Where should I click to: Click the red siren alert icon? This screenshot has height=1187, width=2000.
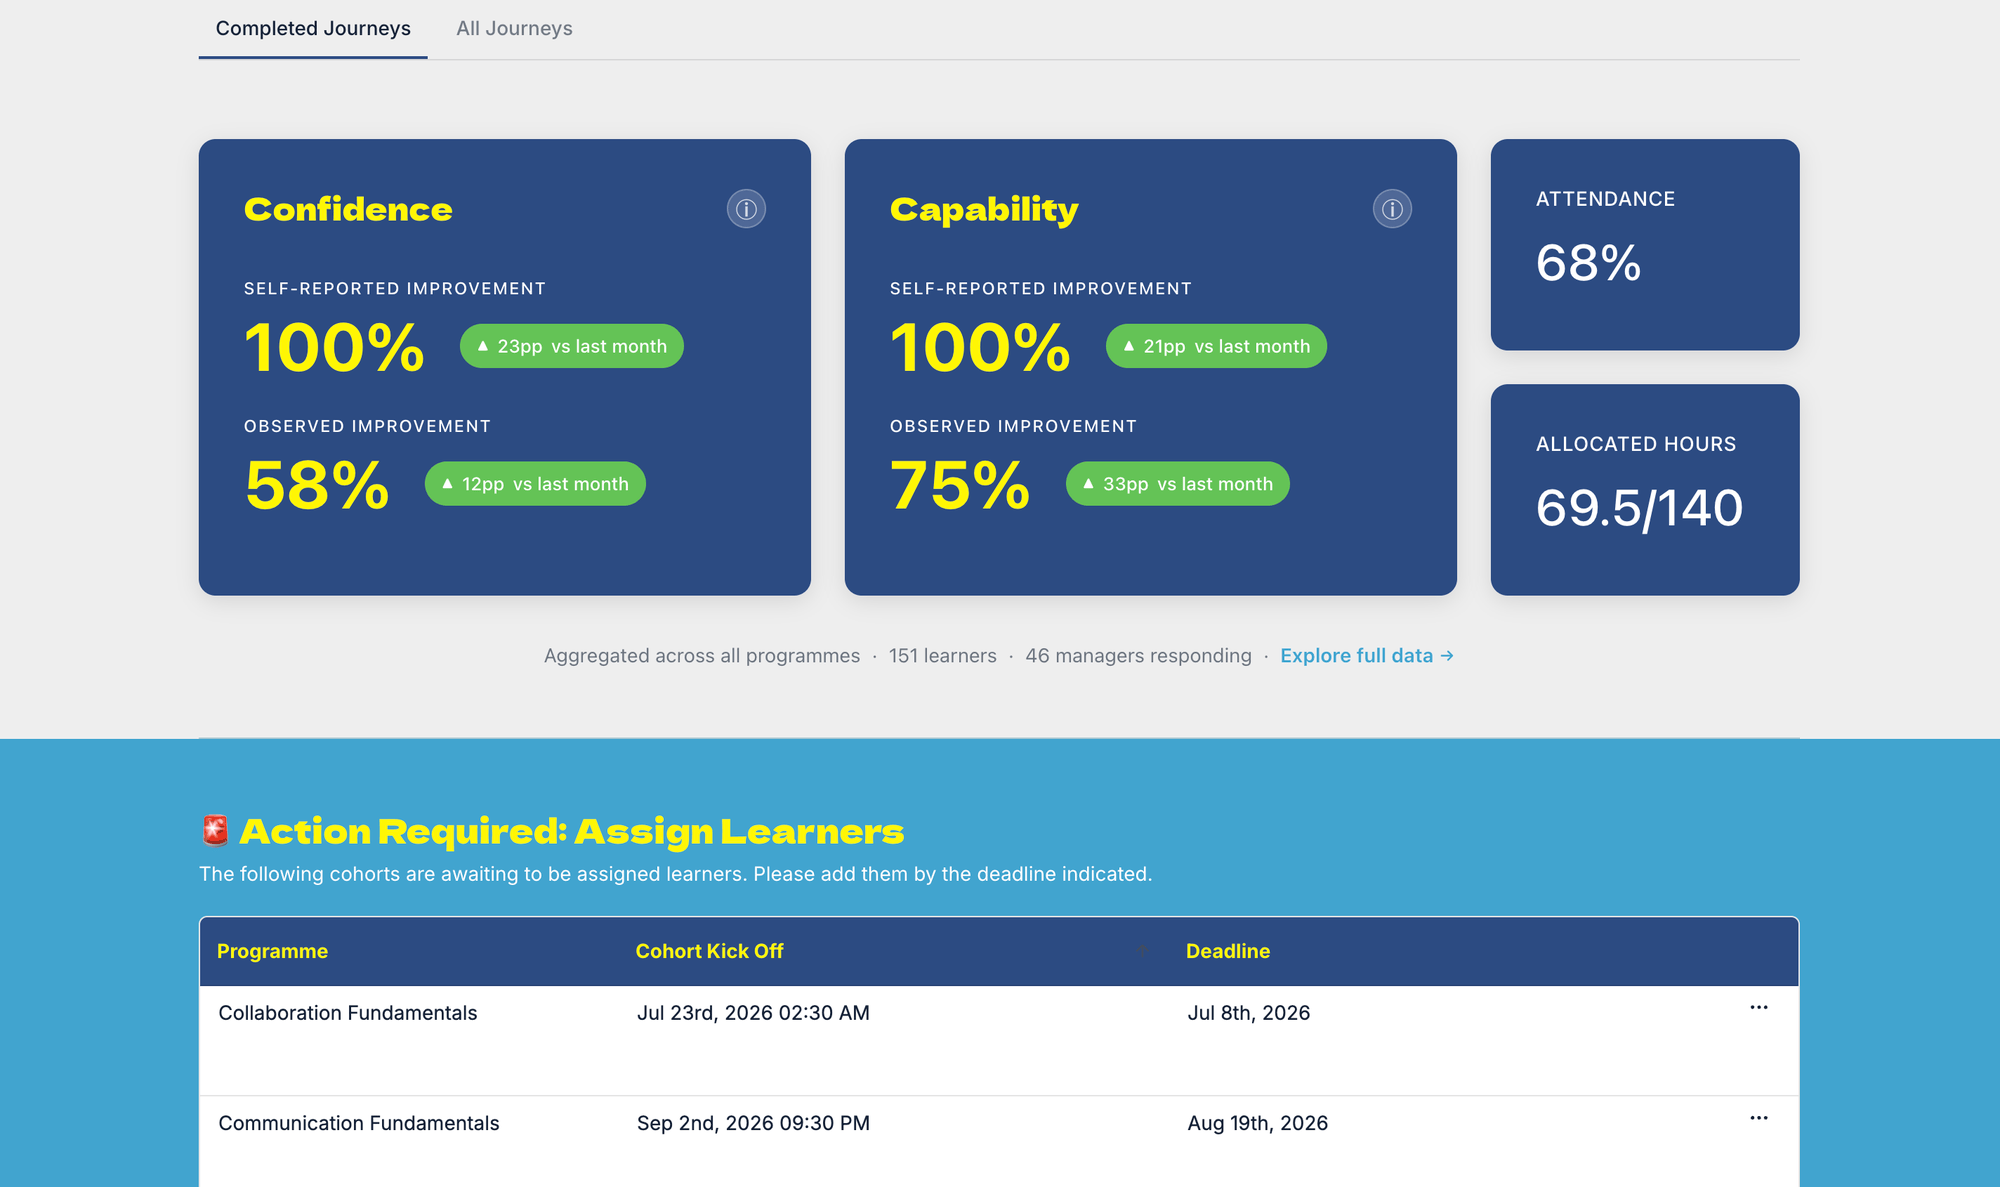pyautogui.click(x=215, y=831)
